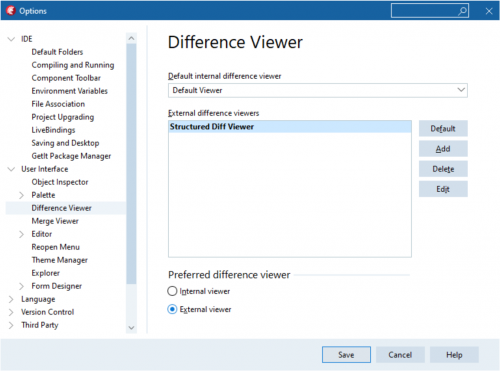Open Object Inspector page
Screen dimensions: 500x371
(x=60, y=182)
